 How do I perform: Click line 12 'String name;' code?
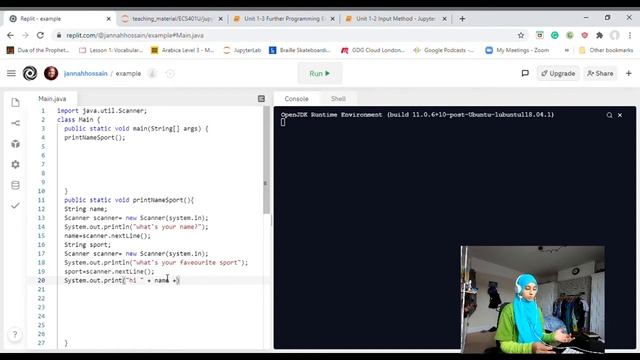click(86, 209)
